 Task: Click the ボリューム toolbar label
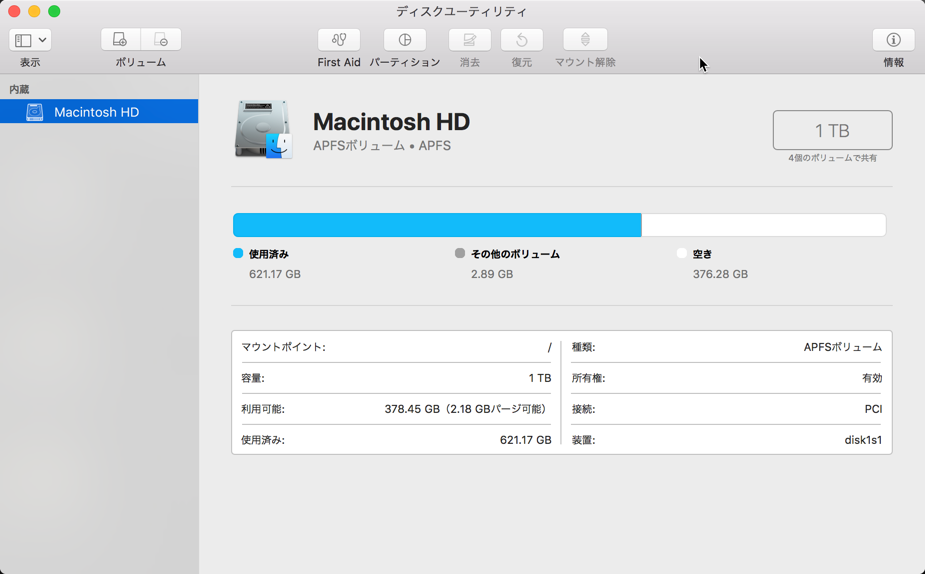tap(140, 62)
